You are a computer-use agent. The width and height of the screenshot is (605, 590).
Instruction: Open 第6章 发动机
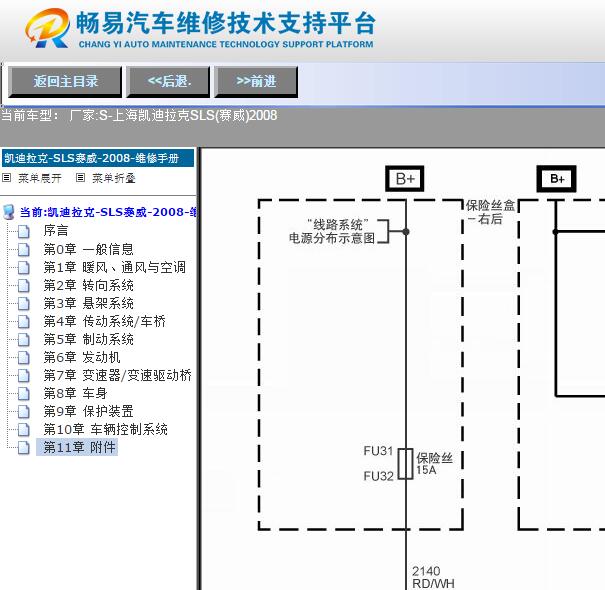pos(82,357)
